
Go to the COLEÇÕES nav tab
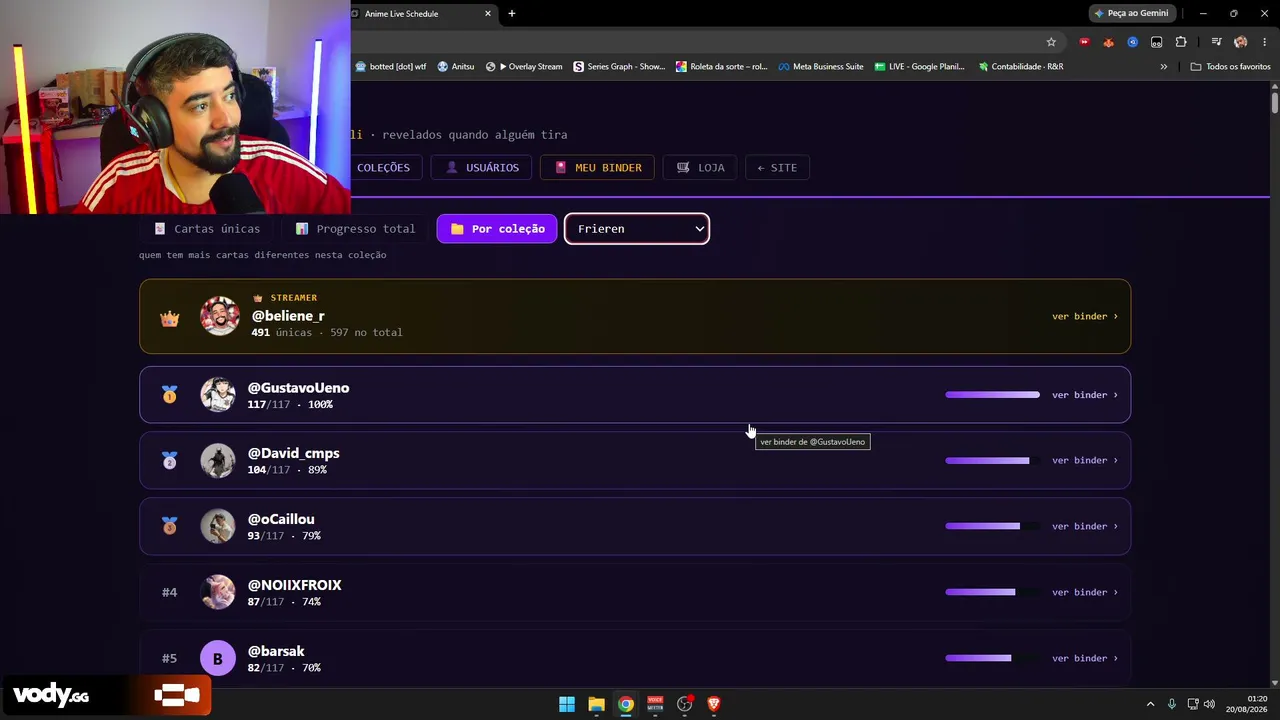(384, 168)
